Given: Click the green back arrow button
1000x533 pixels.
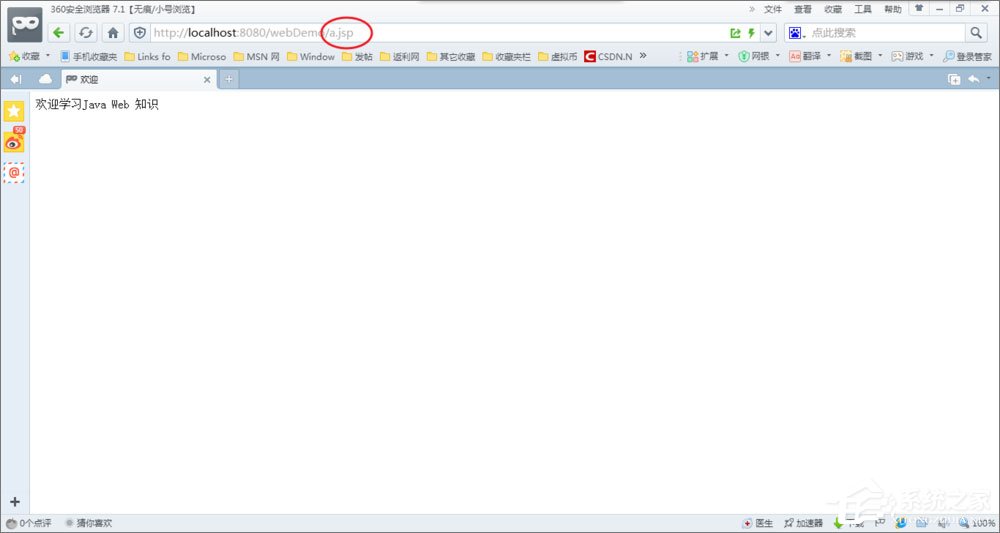Looking at the screenshot, I should tap(59, 33).
